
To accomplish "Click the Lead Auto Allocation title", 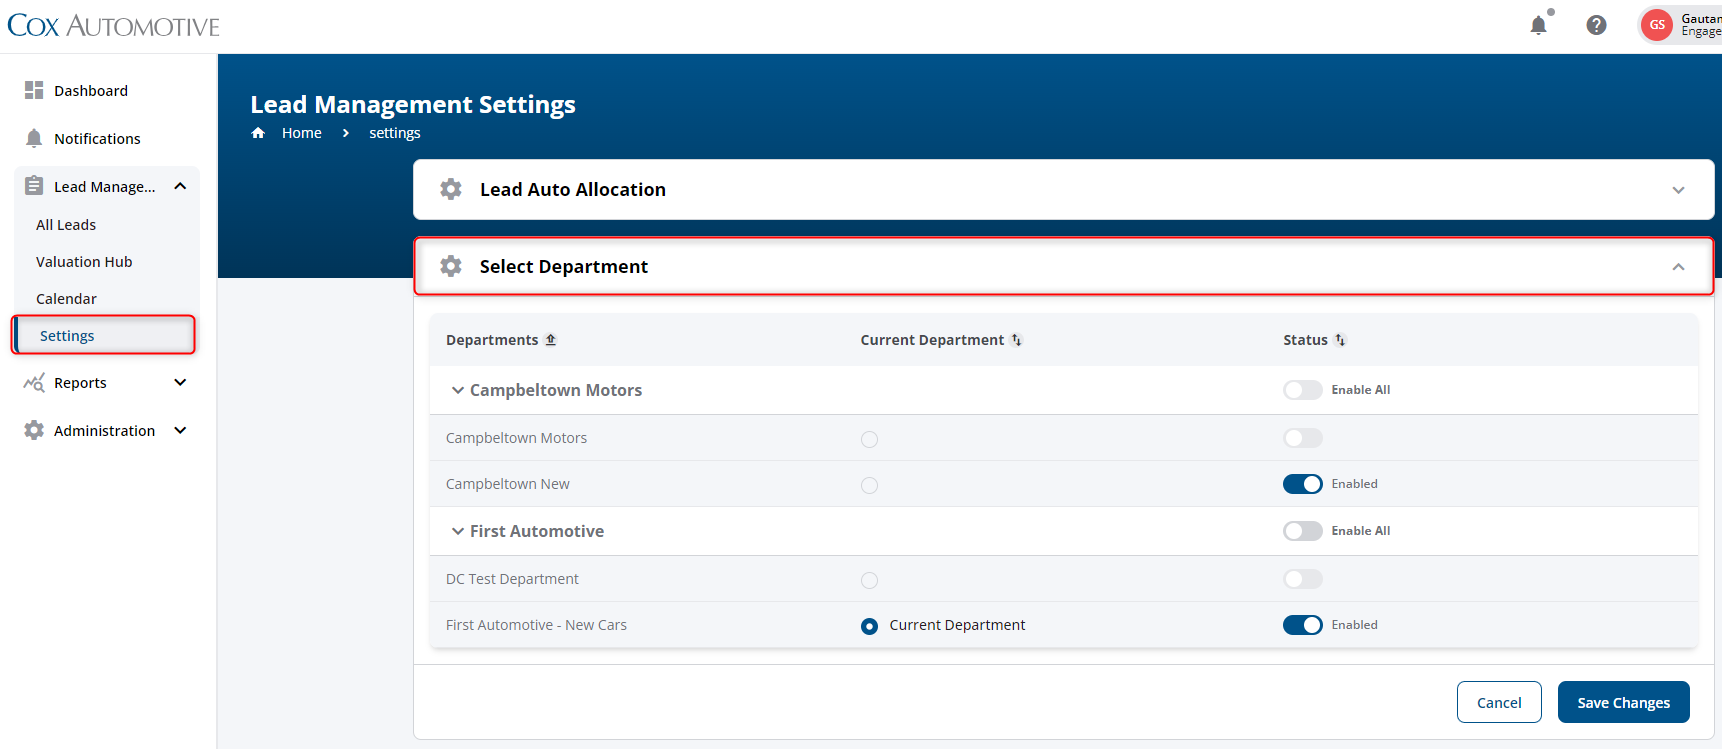I will [573, 189].
